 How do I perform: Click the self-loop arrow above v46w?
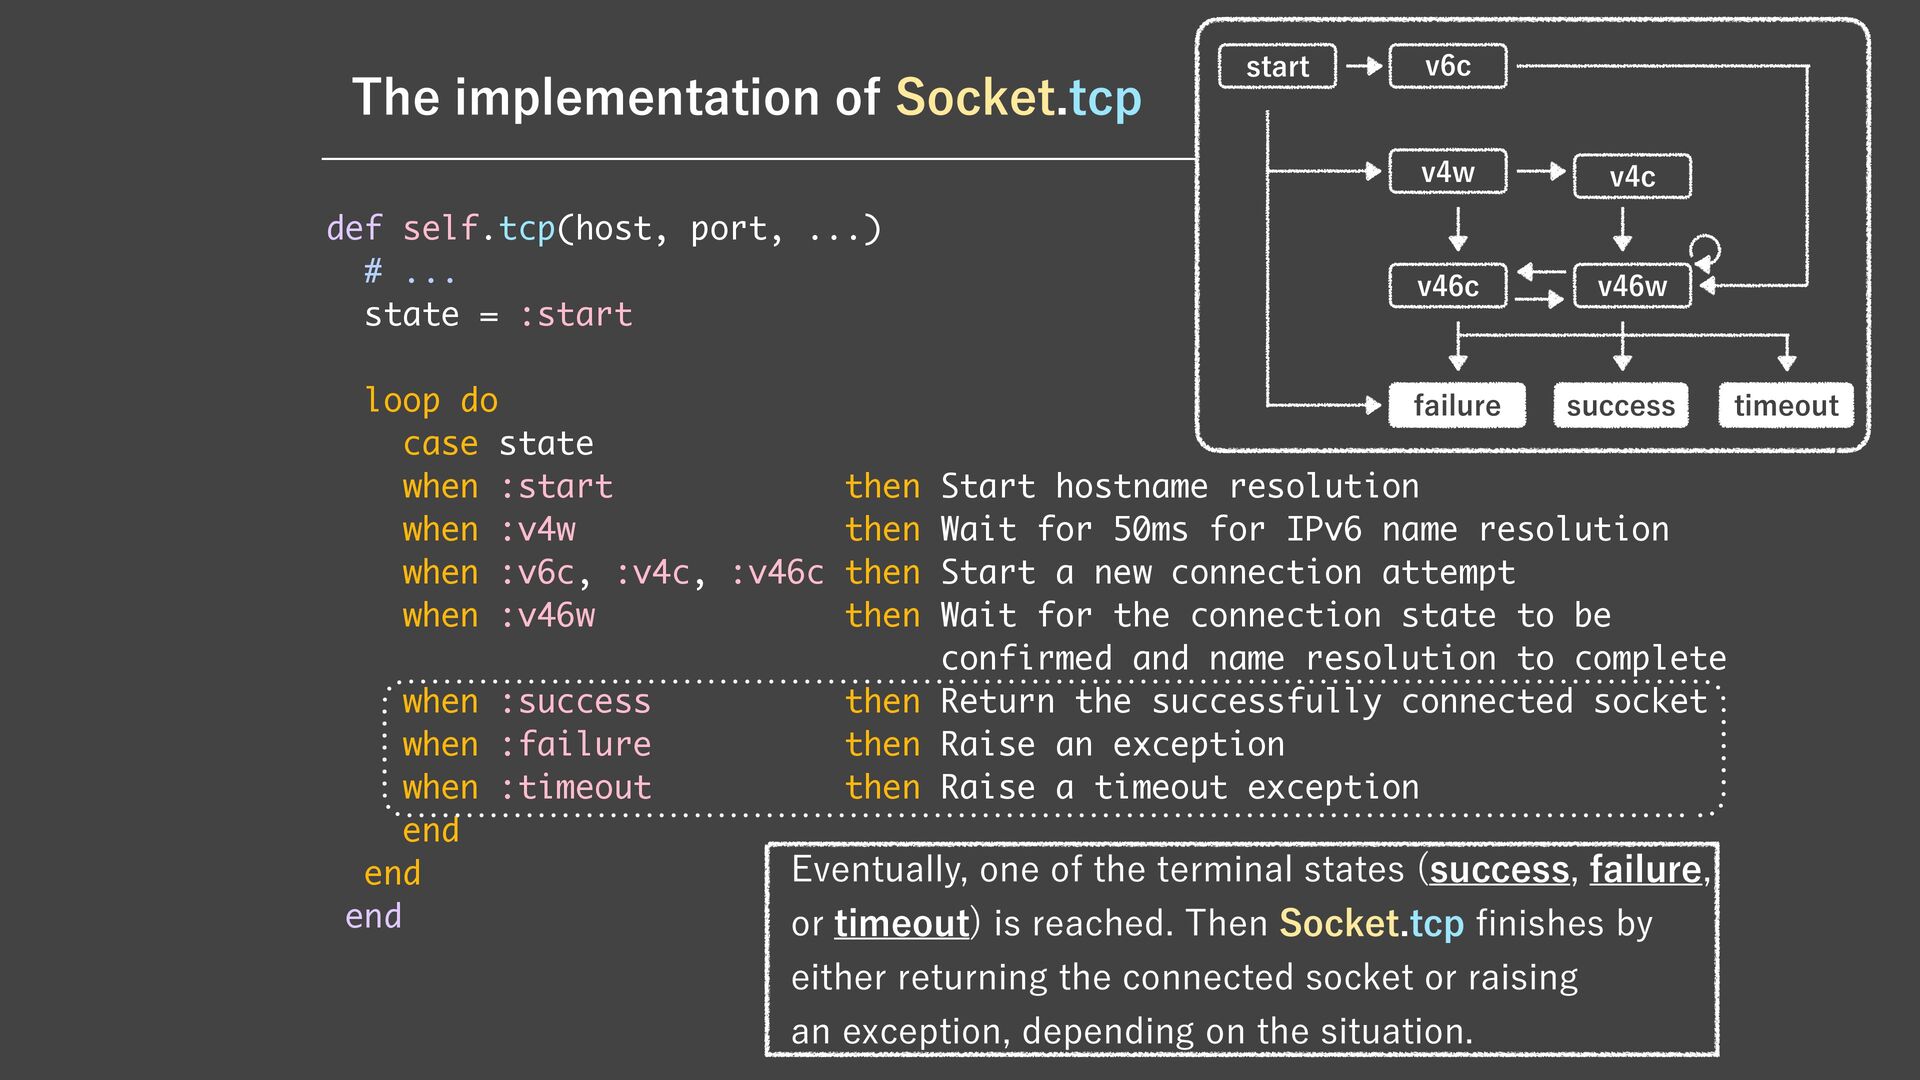1705,248
